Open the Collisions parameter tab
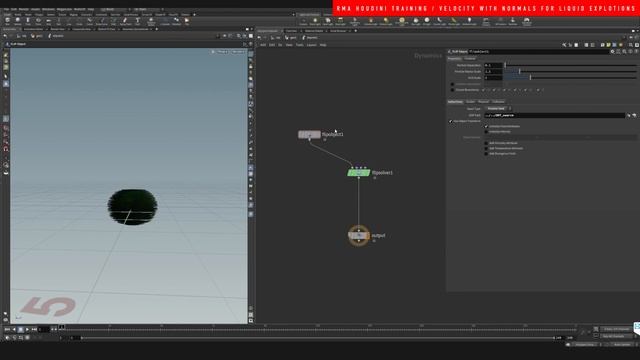Screen dimensions: 640x360 click(x=498, y=102)
